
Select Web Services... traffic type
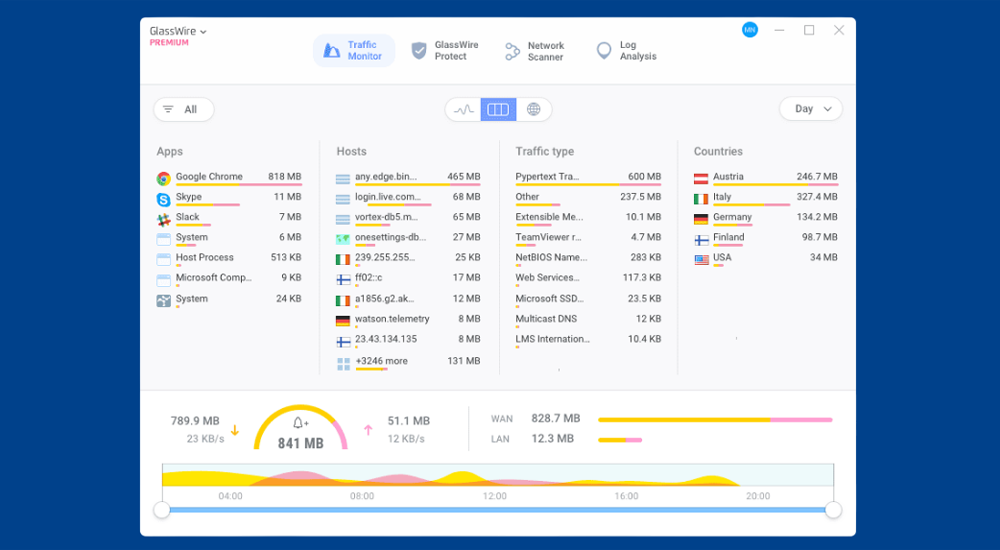[588, 279]
